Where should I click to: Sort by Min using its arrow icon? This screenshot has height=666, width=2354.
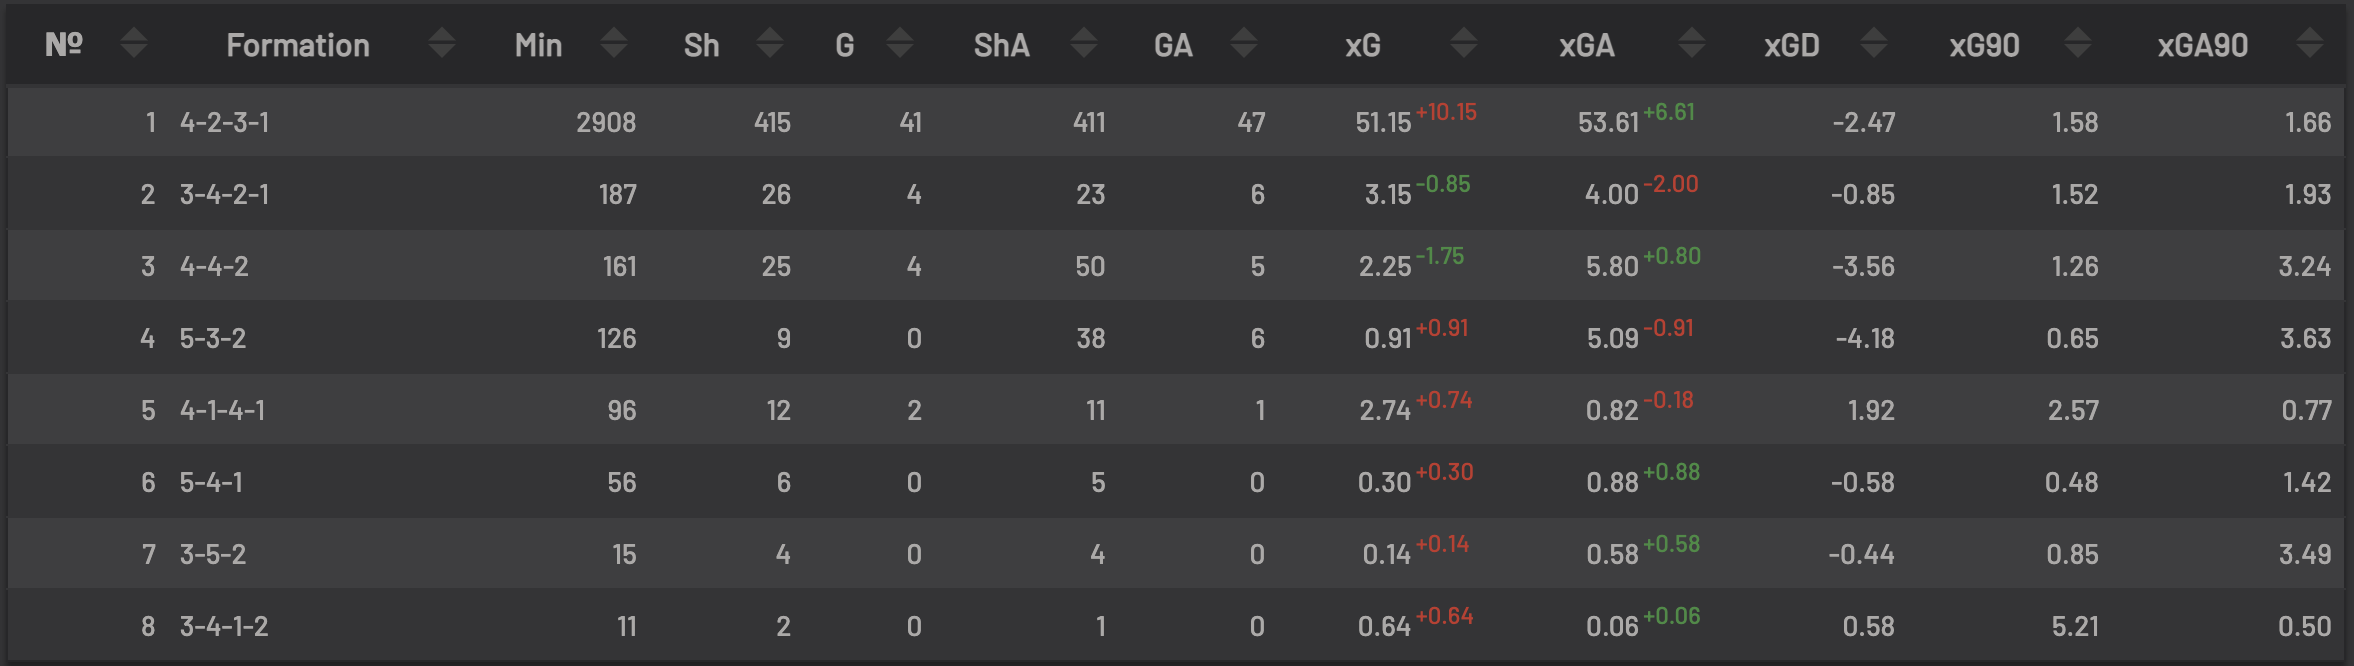[614, 43]
